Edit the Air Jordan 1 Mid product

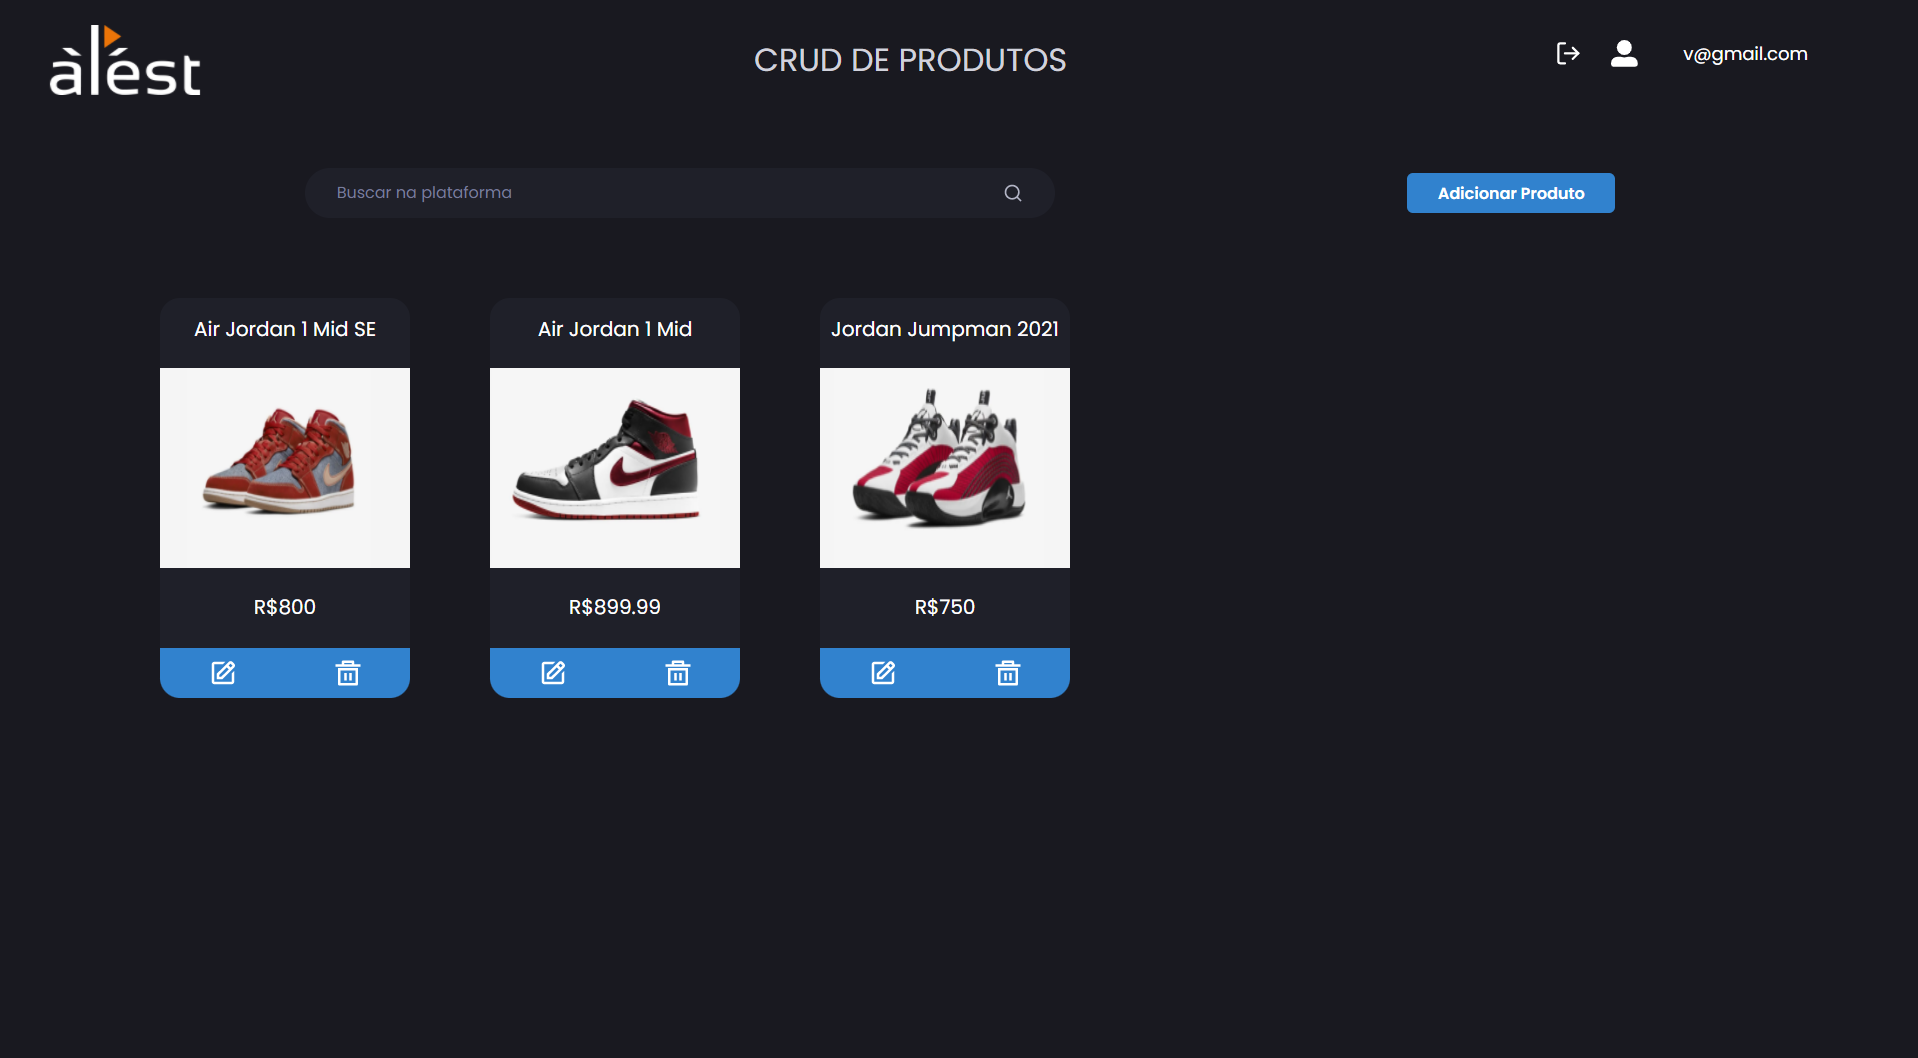click(x=553, y=673)
